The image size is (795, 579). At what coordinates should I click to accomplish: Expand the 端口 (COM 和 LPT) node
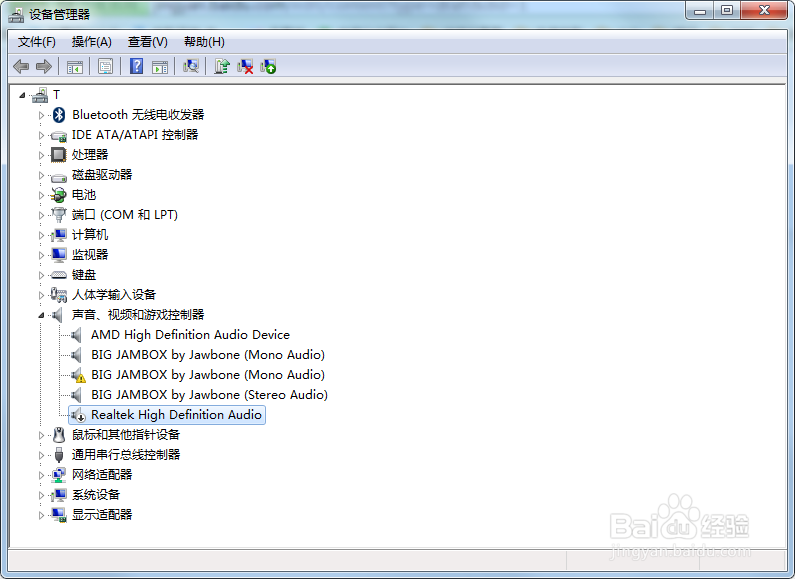(x=42, y=215)
